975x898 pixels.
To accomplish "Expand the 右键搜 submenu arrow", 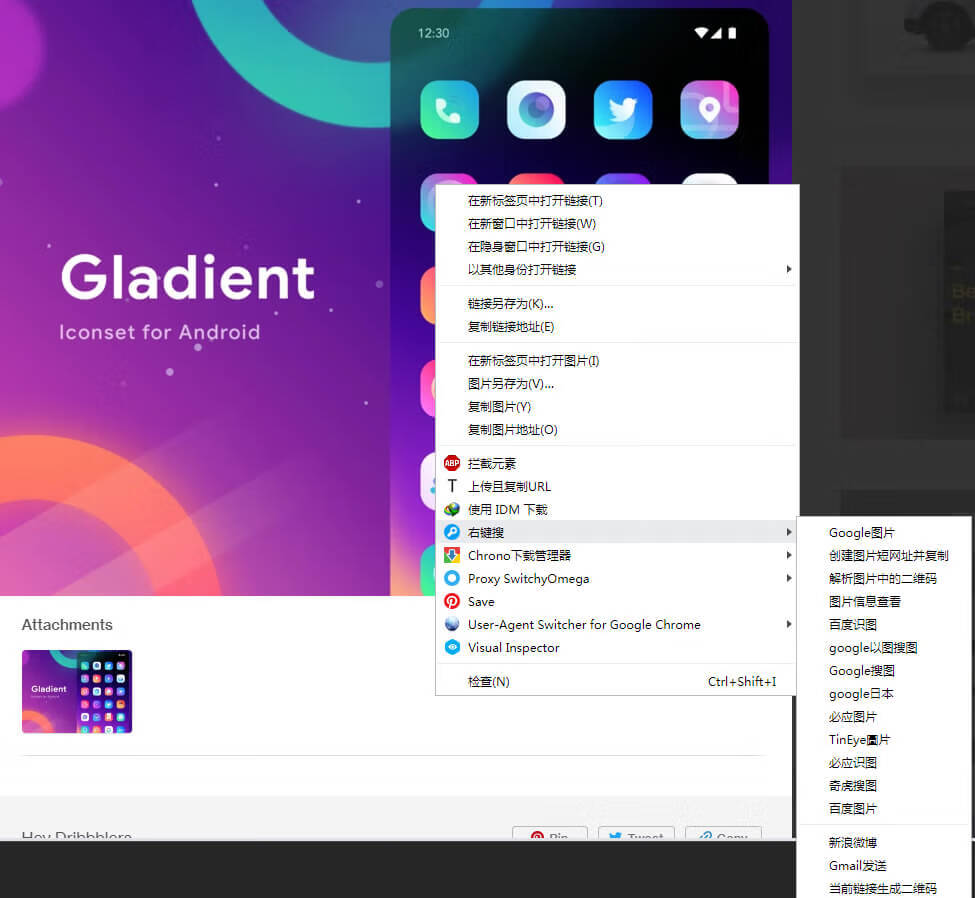I will [788, 532].
